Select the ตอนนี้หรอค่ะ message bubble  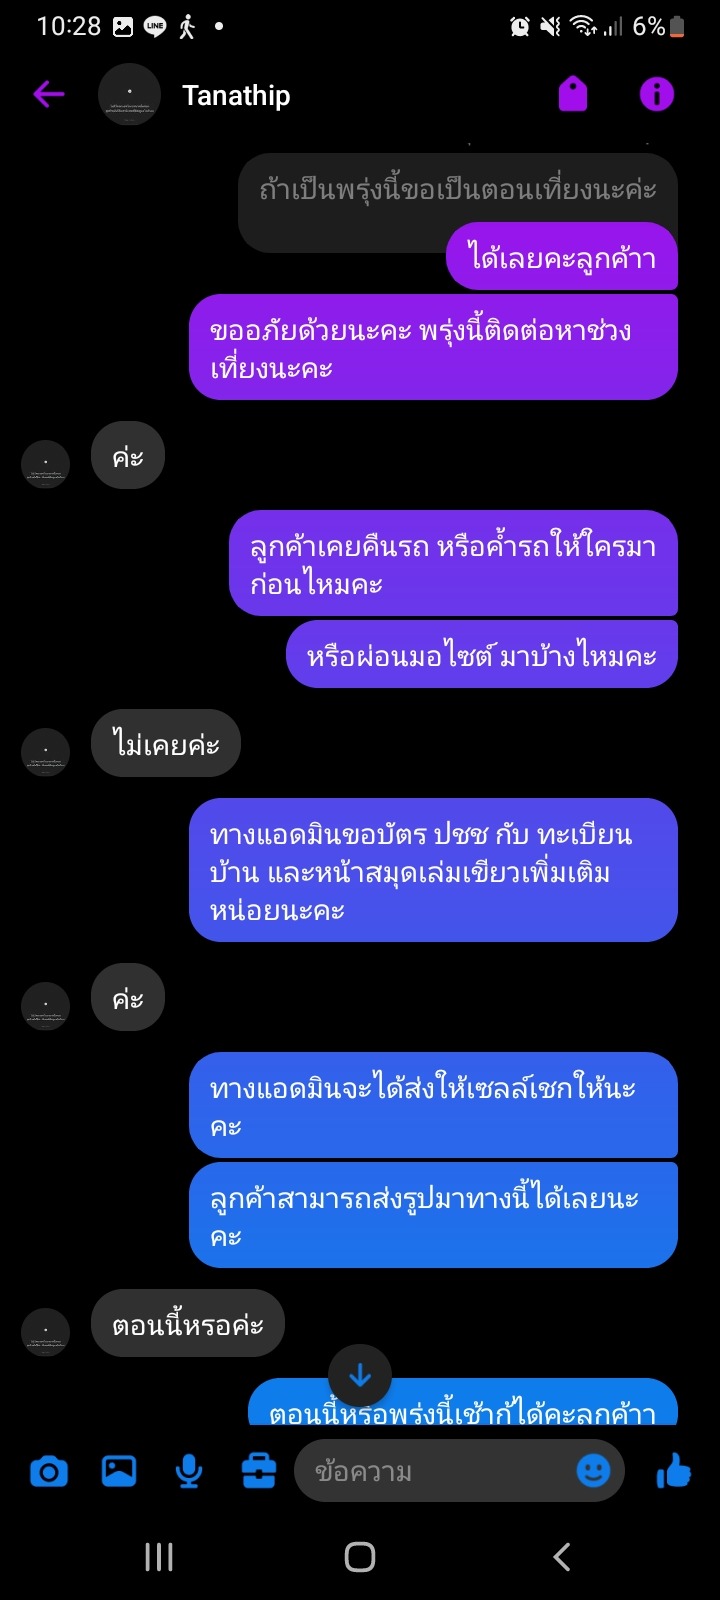(x=188, y=1324)
